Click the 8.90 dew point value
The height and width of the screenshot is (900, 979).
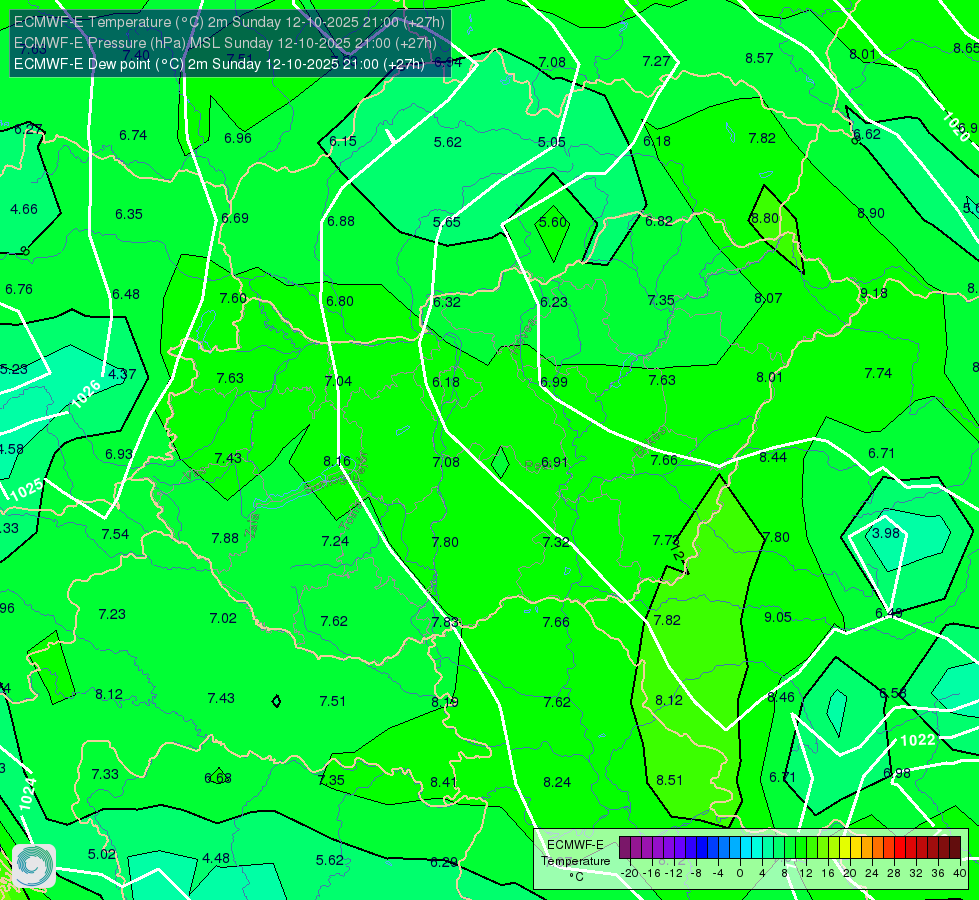click(871, 213)
